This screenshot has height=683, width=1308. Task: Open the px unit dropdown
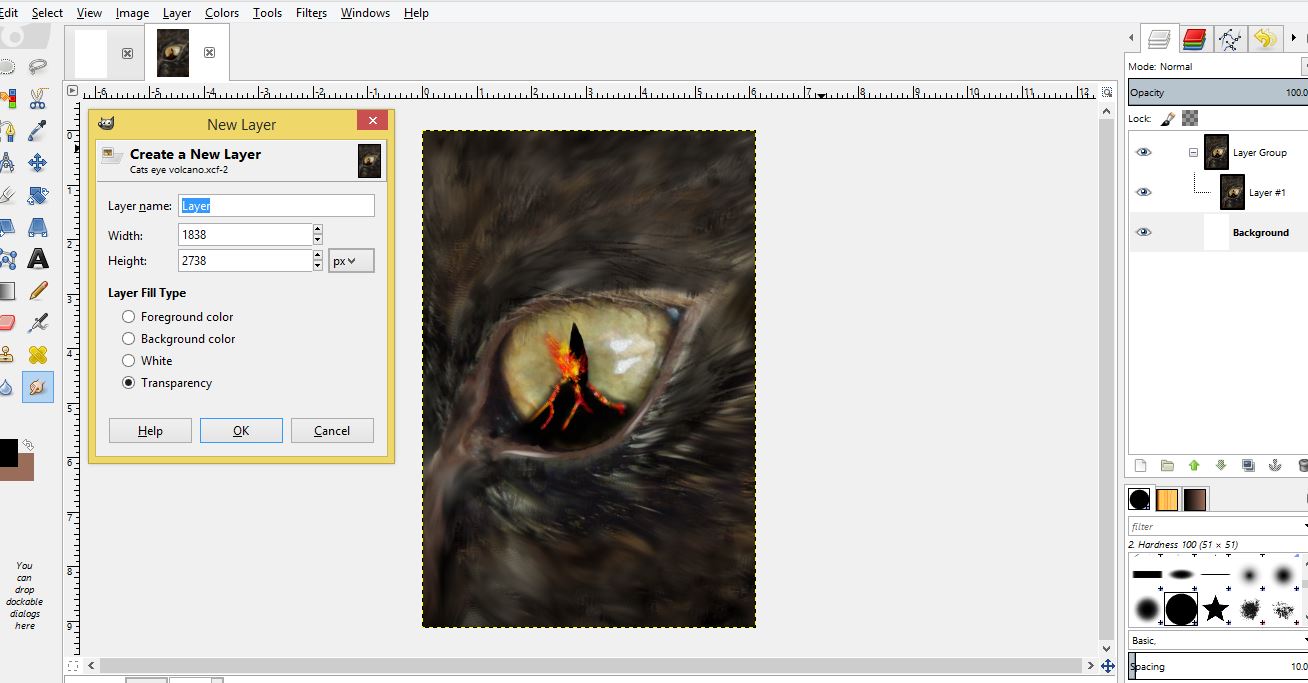[x=351, y=261]
